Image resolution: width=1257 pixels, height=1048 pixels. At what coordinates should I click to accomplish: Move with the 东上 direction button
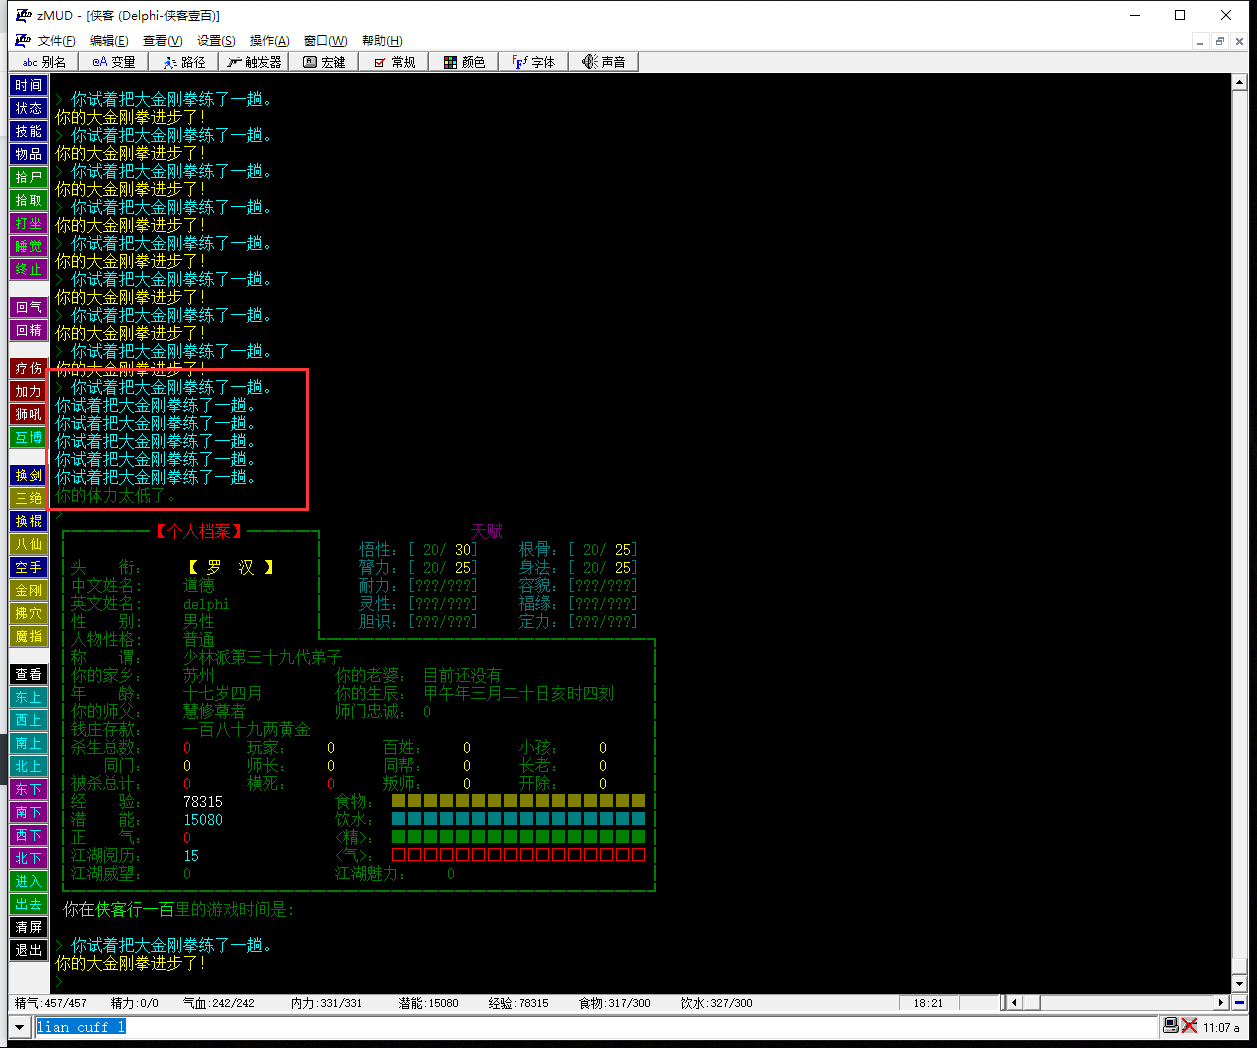29,697
